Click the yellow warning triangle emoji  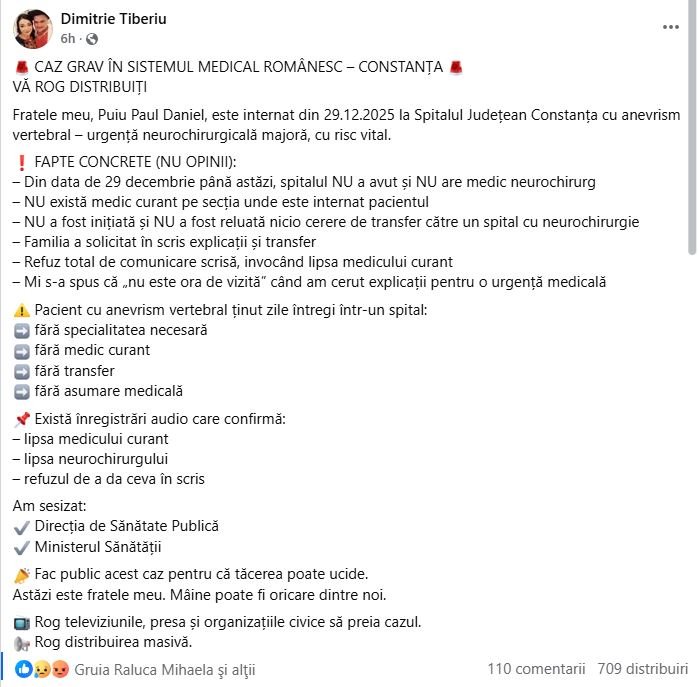pos(22,310)
